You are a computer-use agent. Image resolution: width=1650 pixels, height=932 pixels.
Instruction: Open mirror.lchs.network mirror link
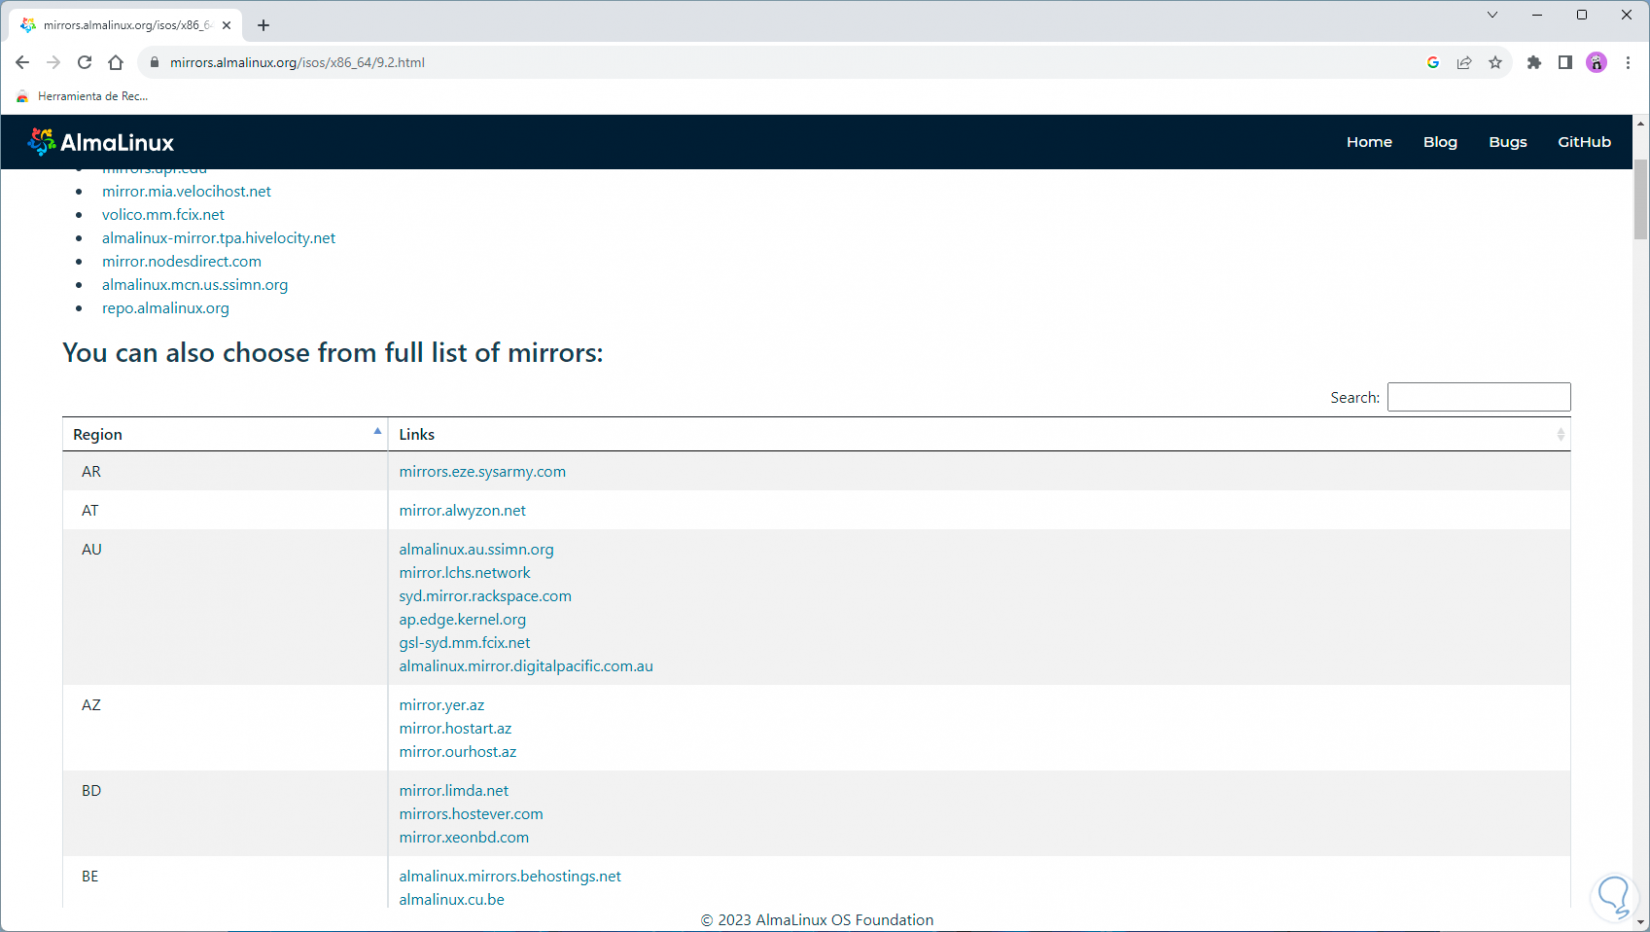tap(464, 572)
